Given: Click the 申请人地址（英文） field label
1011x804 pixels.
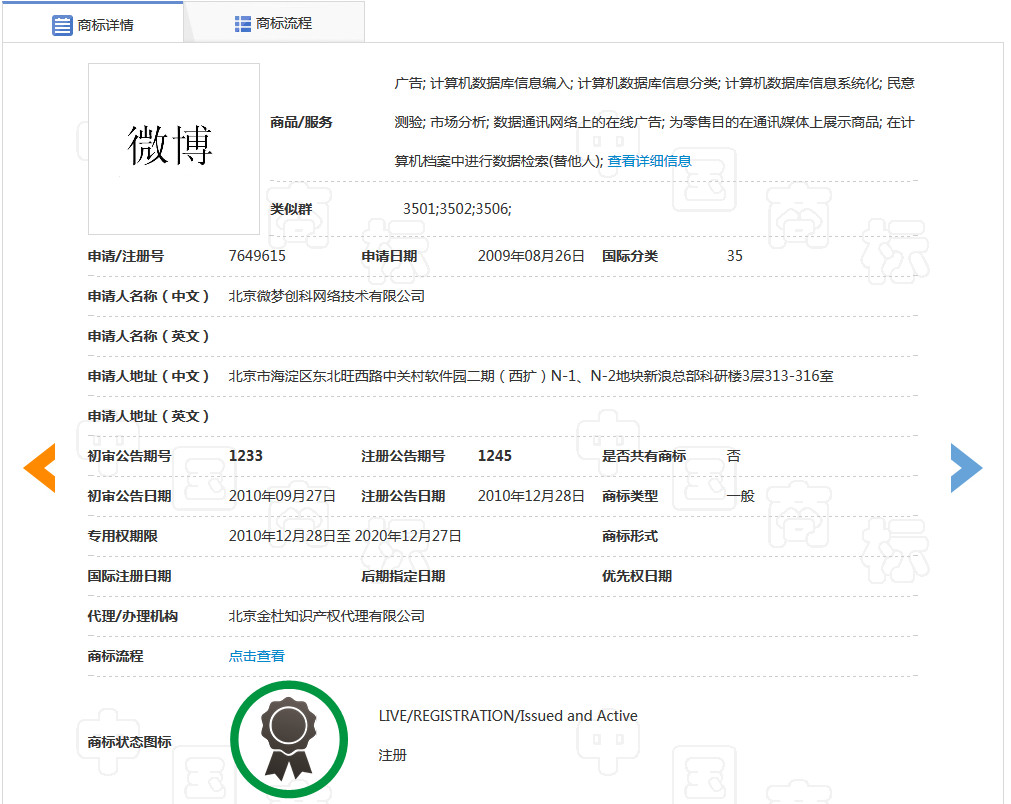Looking at the screenshot, I should [x=148, y=416].
